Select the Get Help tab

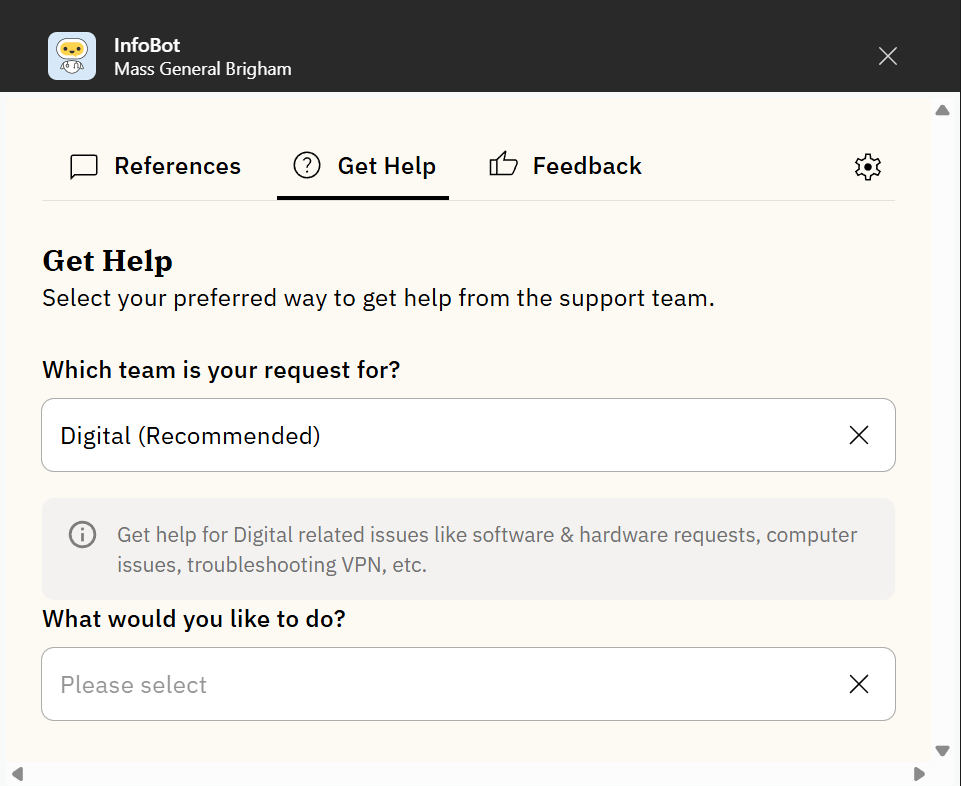coord(386,166)
